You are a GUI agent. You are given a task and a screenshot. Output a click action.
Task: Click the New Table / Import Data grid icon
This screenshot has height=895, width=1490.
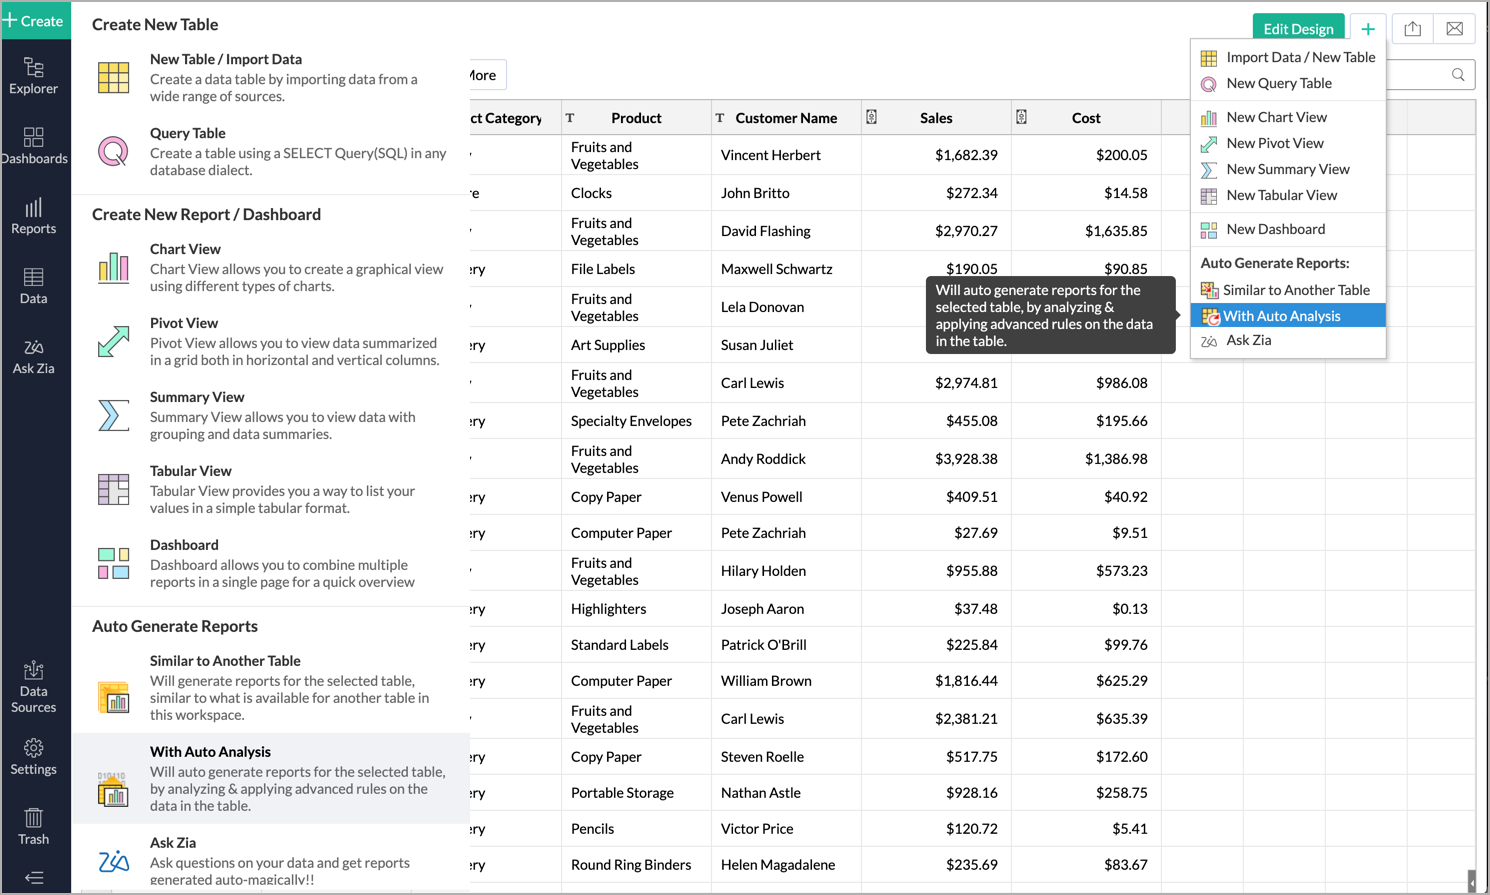(x=113, y=77)
